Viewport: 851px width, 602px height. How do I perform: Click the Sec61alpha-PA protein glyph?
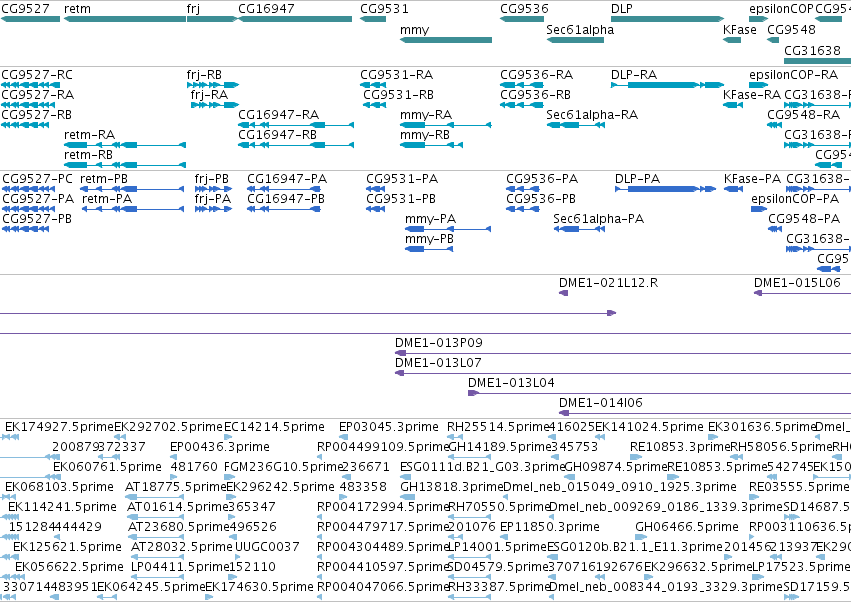579,229
